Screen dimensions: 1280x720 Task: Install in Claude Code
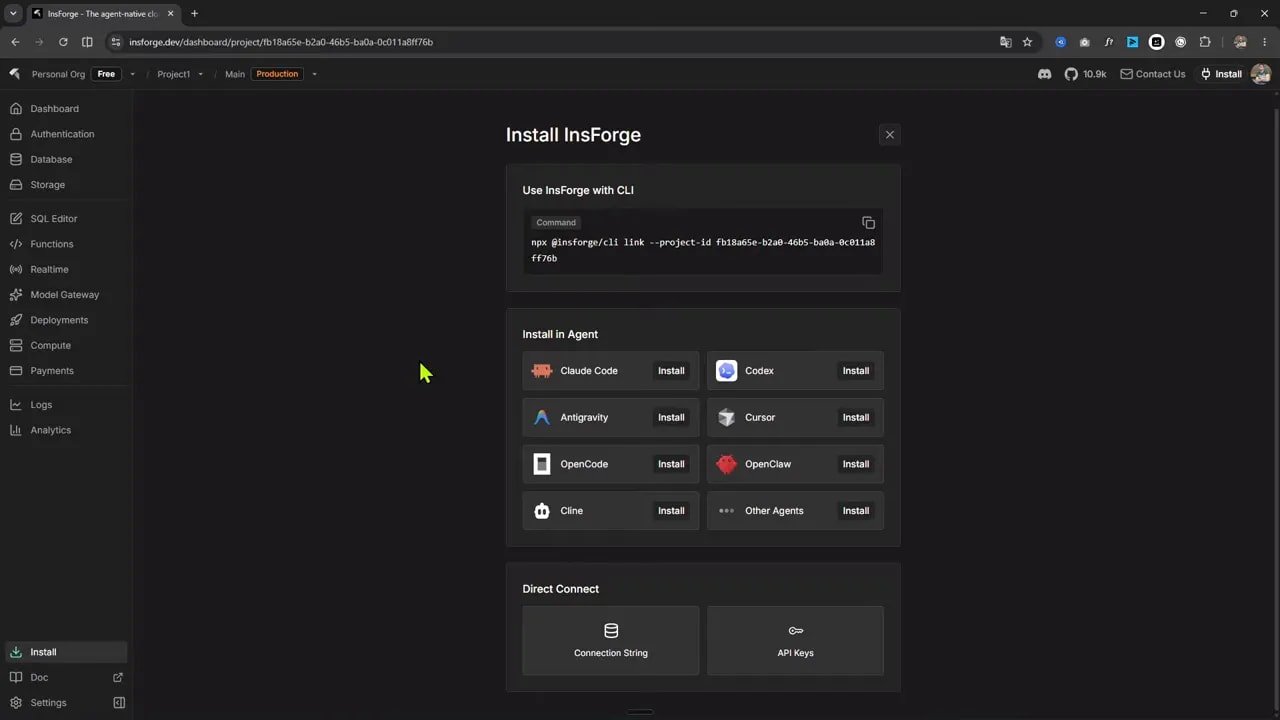(671, 371)
